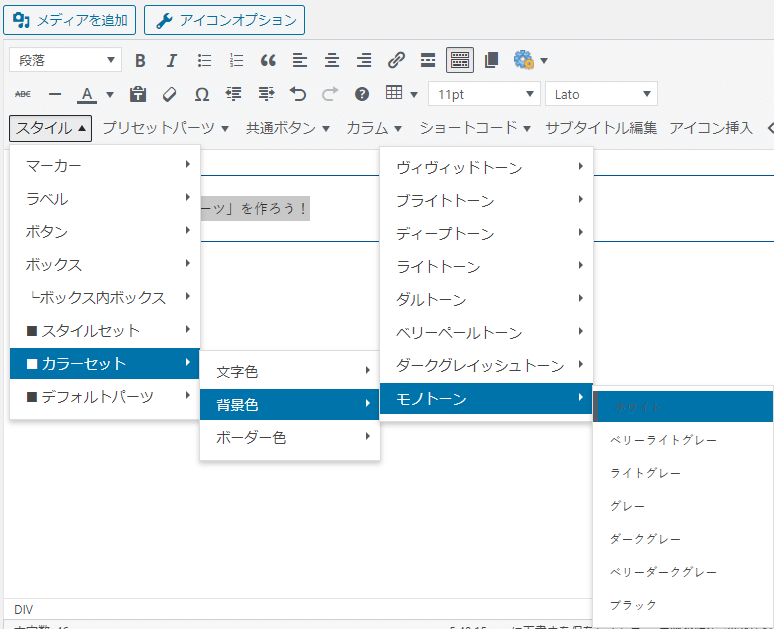The height and width of the screenshot is (629, 774).
Task: Open the text color picker arrow
Action: click(110, 94)
